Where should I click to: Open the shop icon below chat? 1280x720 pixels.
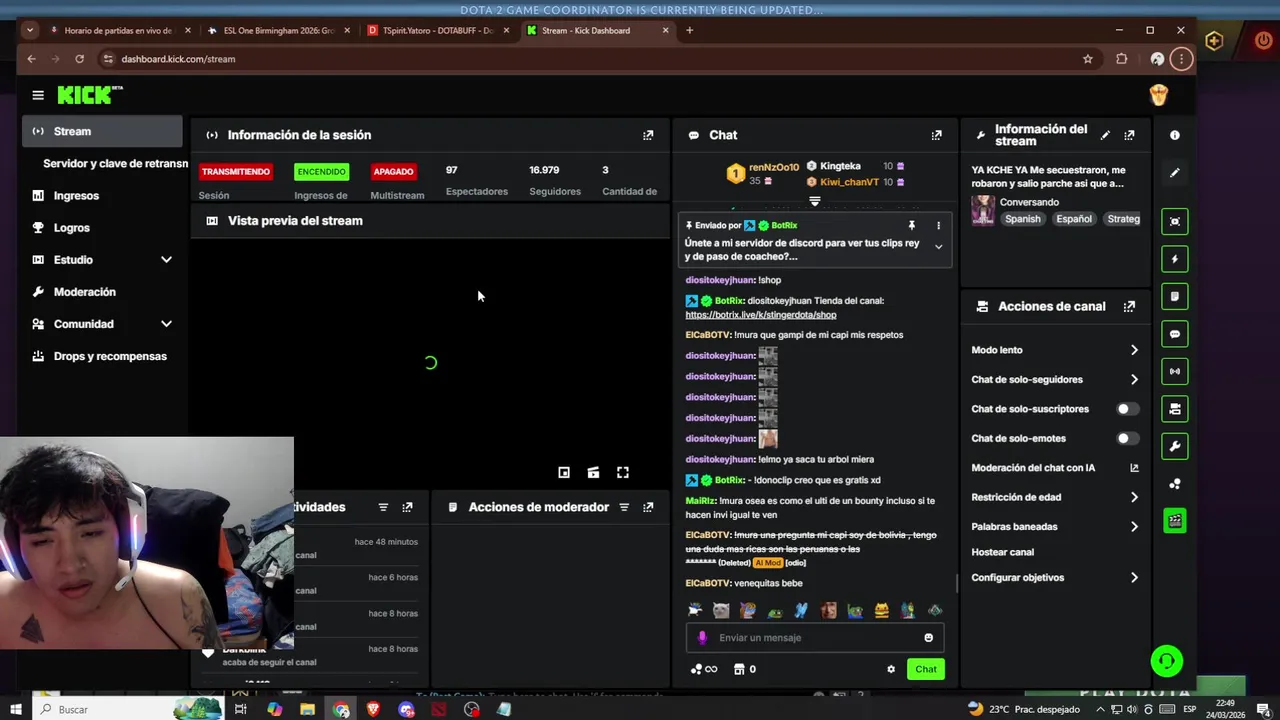click(x=739, y=669)
